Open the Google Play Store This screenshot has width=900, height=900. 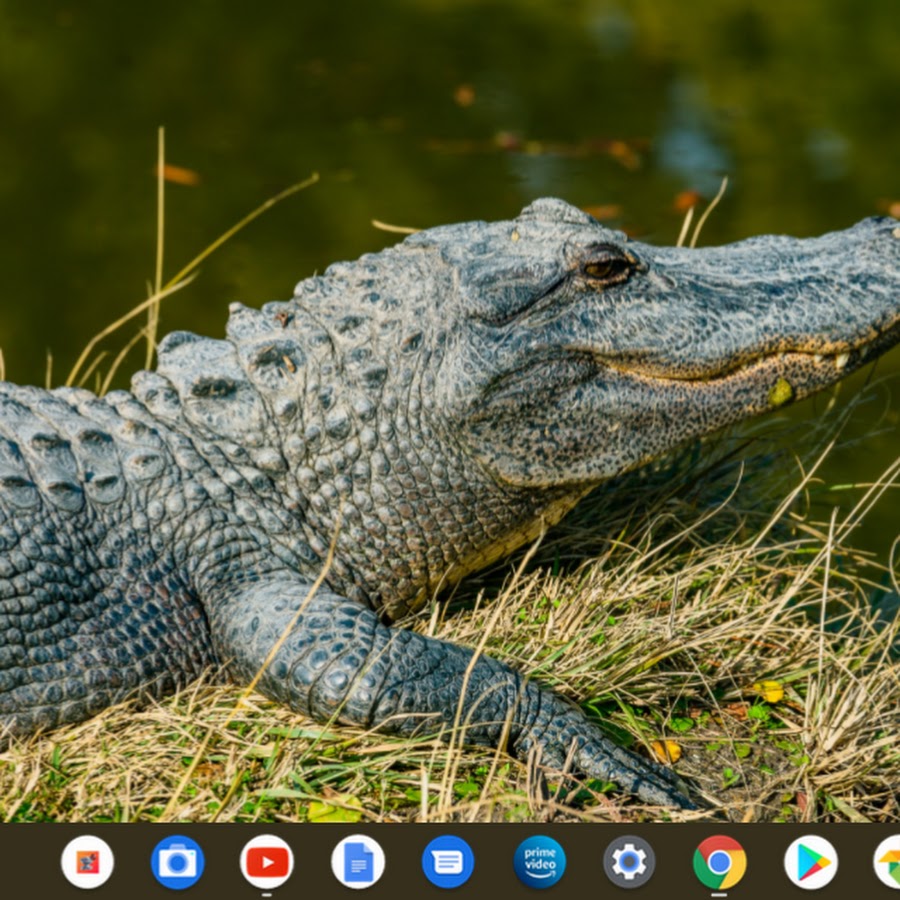point(810,862)
